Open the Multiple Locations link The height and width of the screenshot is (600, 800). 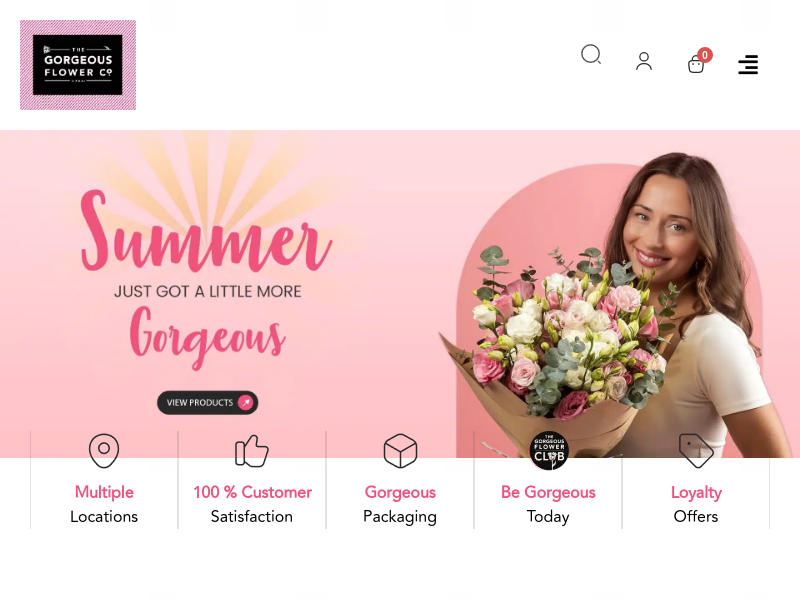(x=104, y=504)
